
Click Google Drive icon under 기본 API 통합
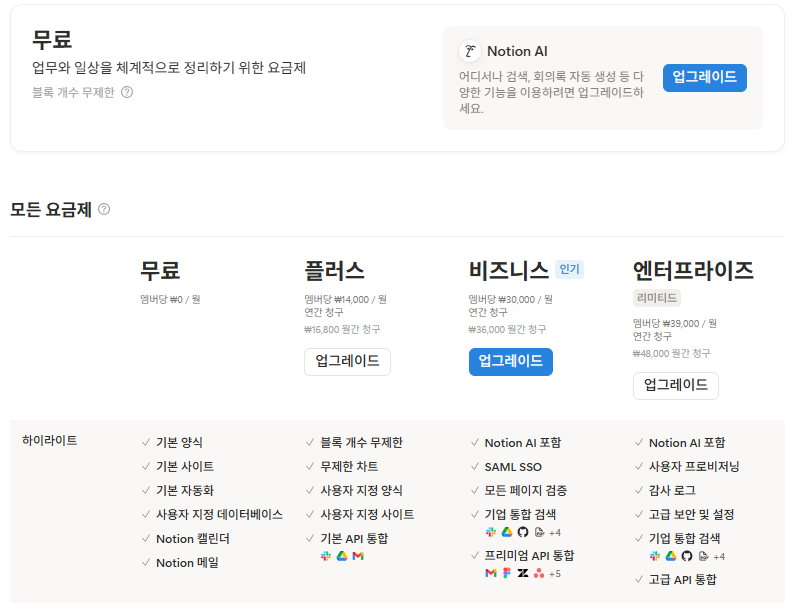342,556
